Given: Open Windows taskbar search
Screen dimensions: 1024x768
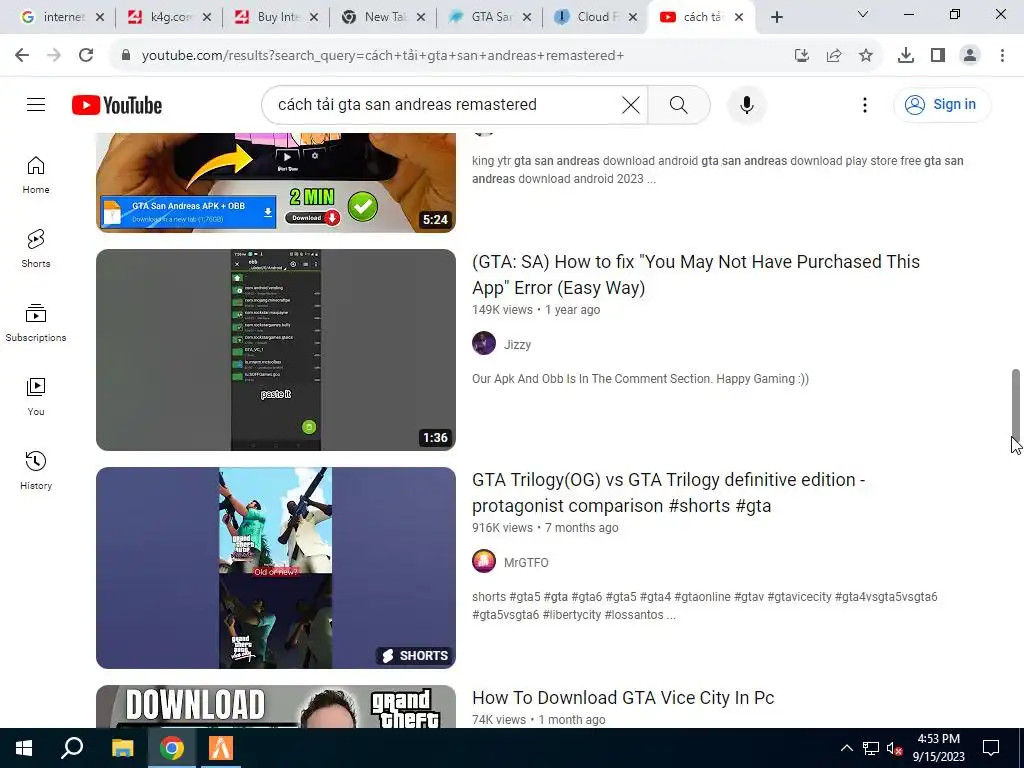Looking at the screenshot, I should tap(72, 748).
